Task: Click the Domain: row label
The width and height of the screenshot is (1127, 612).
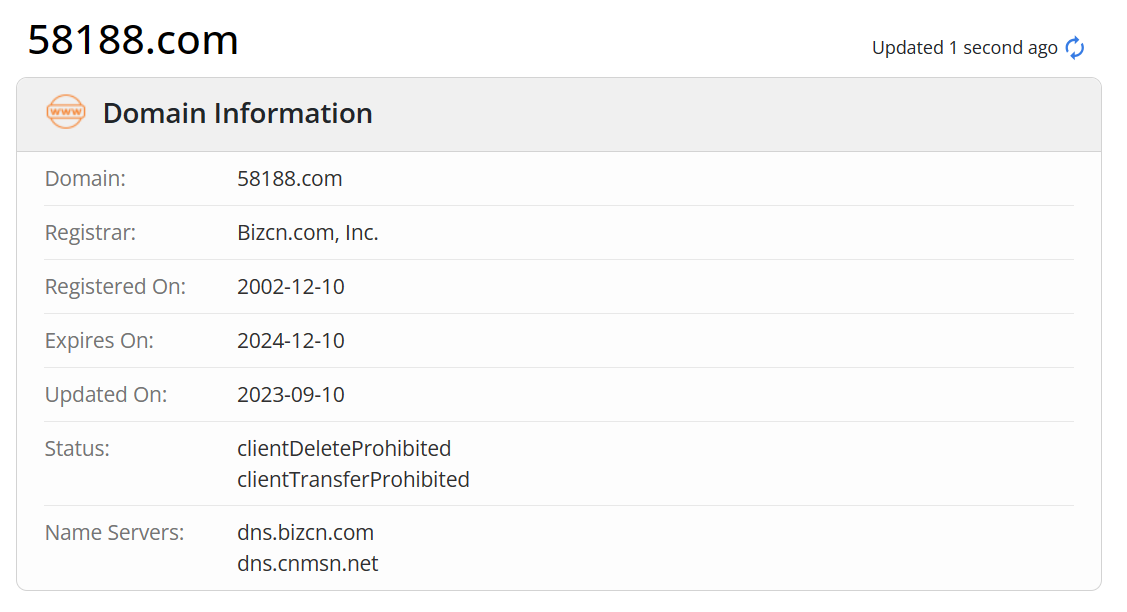Action: coord(85,178)
